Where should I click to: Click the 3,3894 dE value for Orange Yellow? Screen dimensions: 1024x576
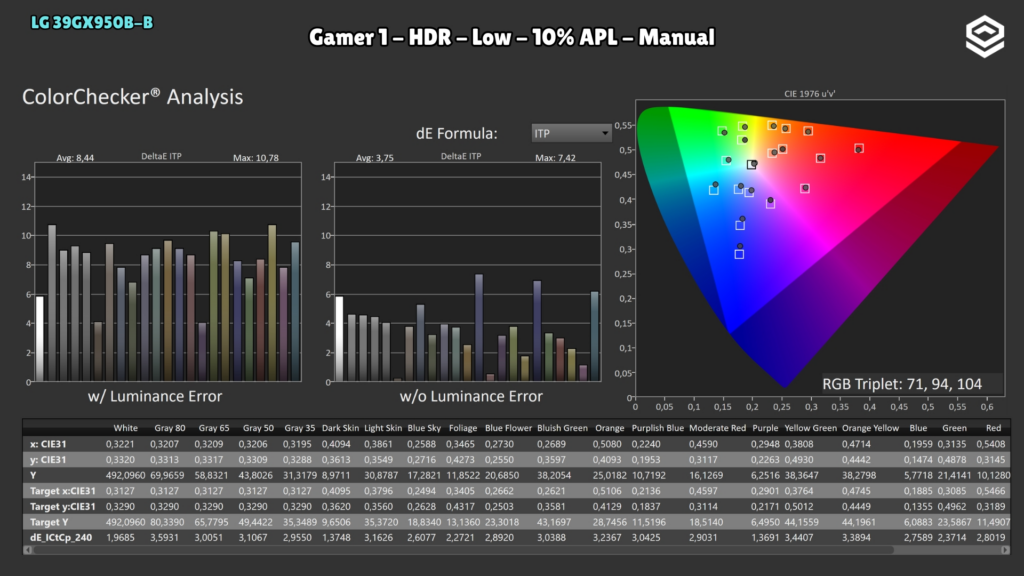click(858, 537)
